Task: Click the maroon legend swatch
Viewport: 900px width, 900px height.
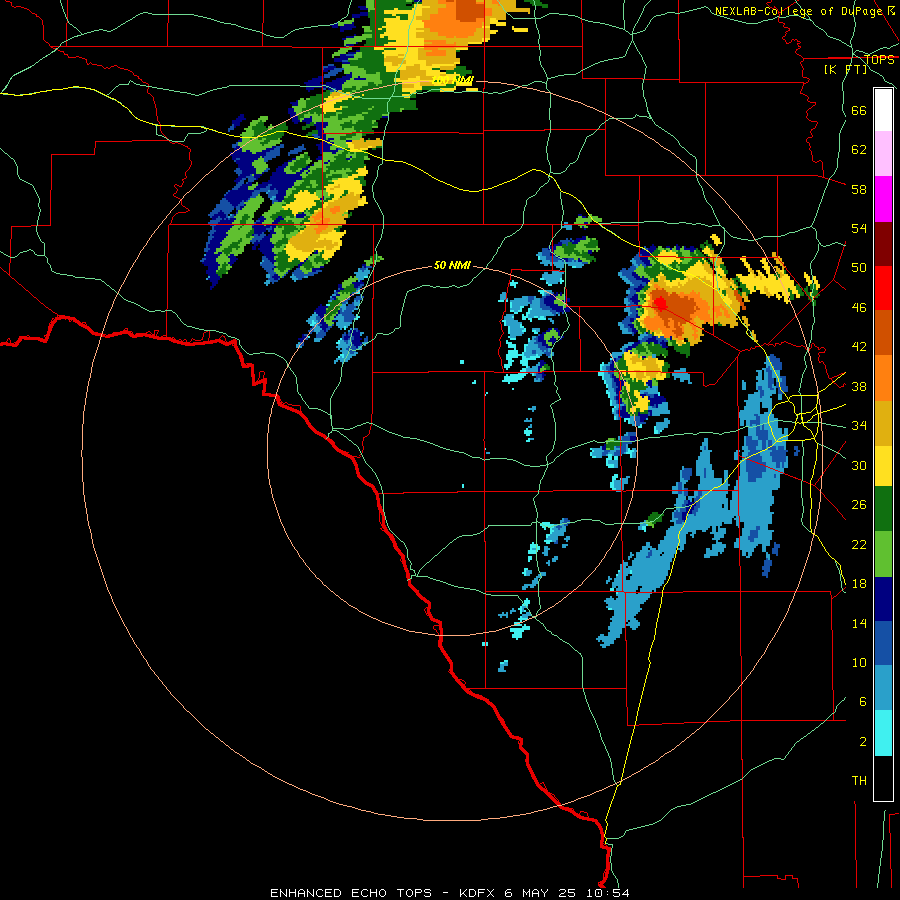Action: [x=883, y=243]
